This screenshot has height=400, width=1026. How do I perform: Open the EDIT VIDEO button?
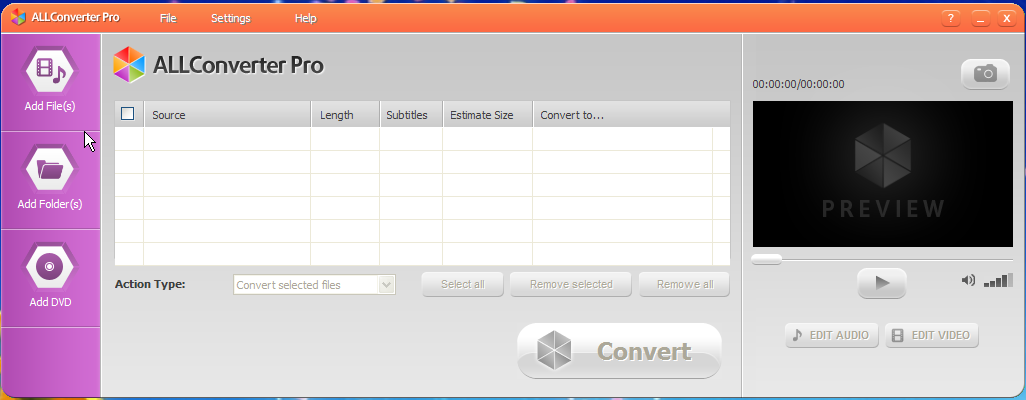[x=932, y=335]
